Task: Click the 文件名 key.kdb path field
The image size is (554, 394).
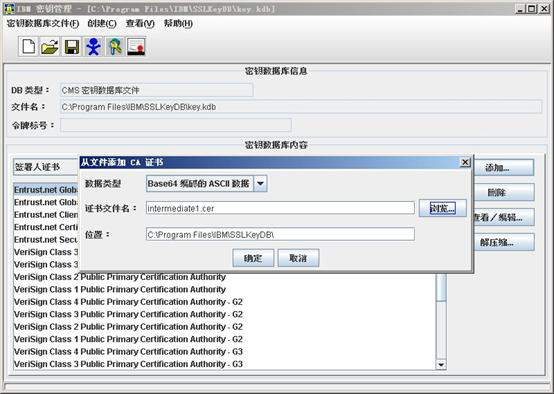Action: (x=301, y=107)
